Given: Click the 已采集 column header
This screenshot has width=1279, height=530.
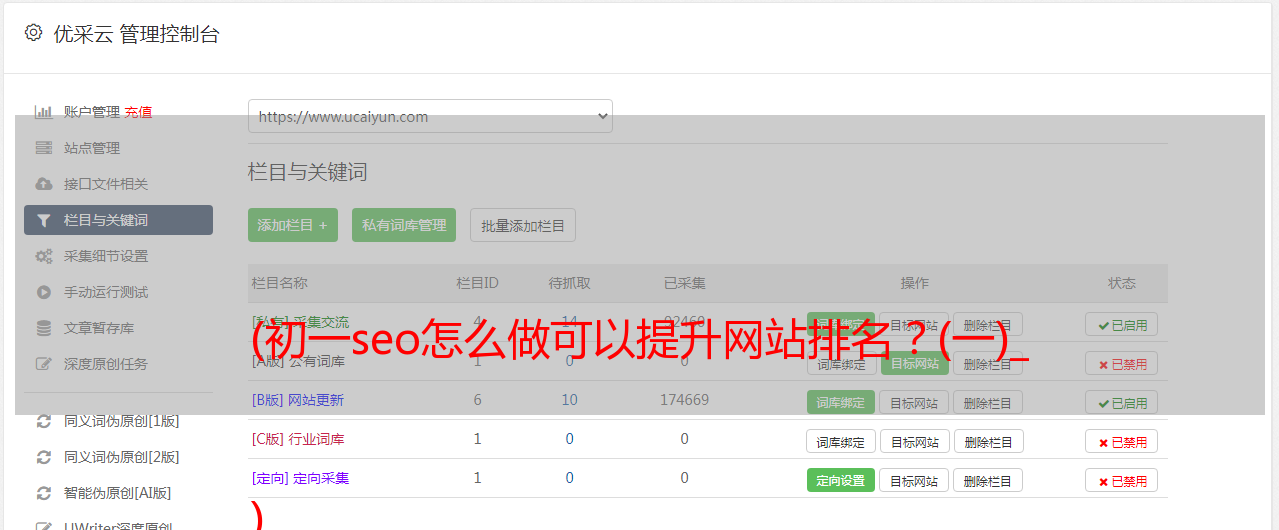Looking at the screenshot, I should 685,283.
